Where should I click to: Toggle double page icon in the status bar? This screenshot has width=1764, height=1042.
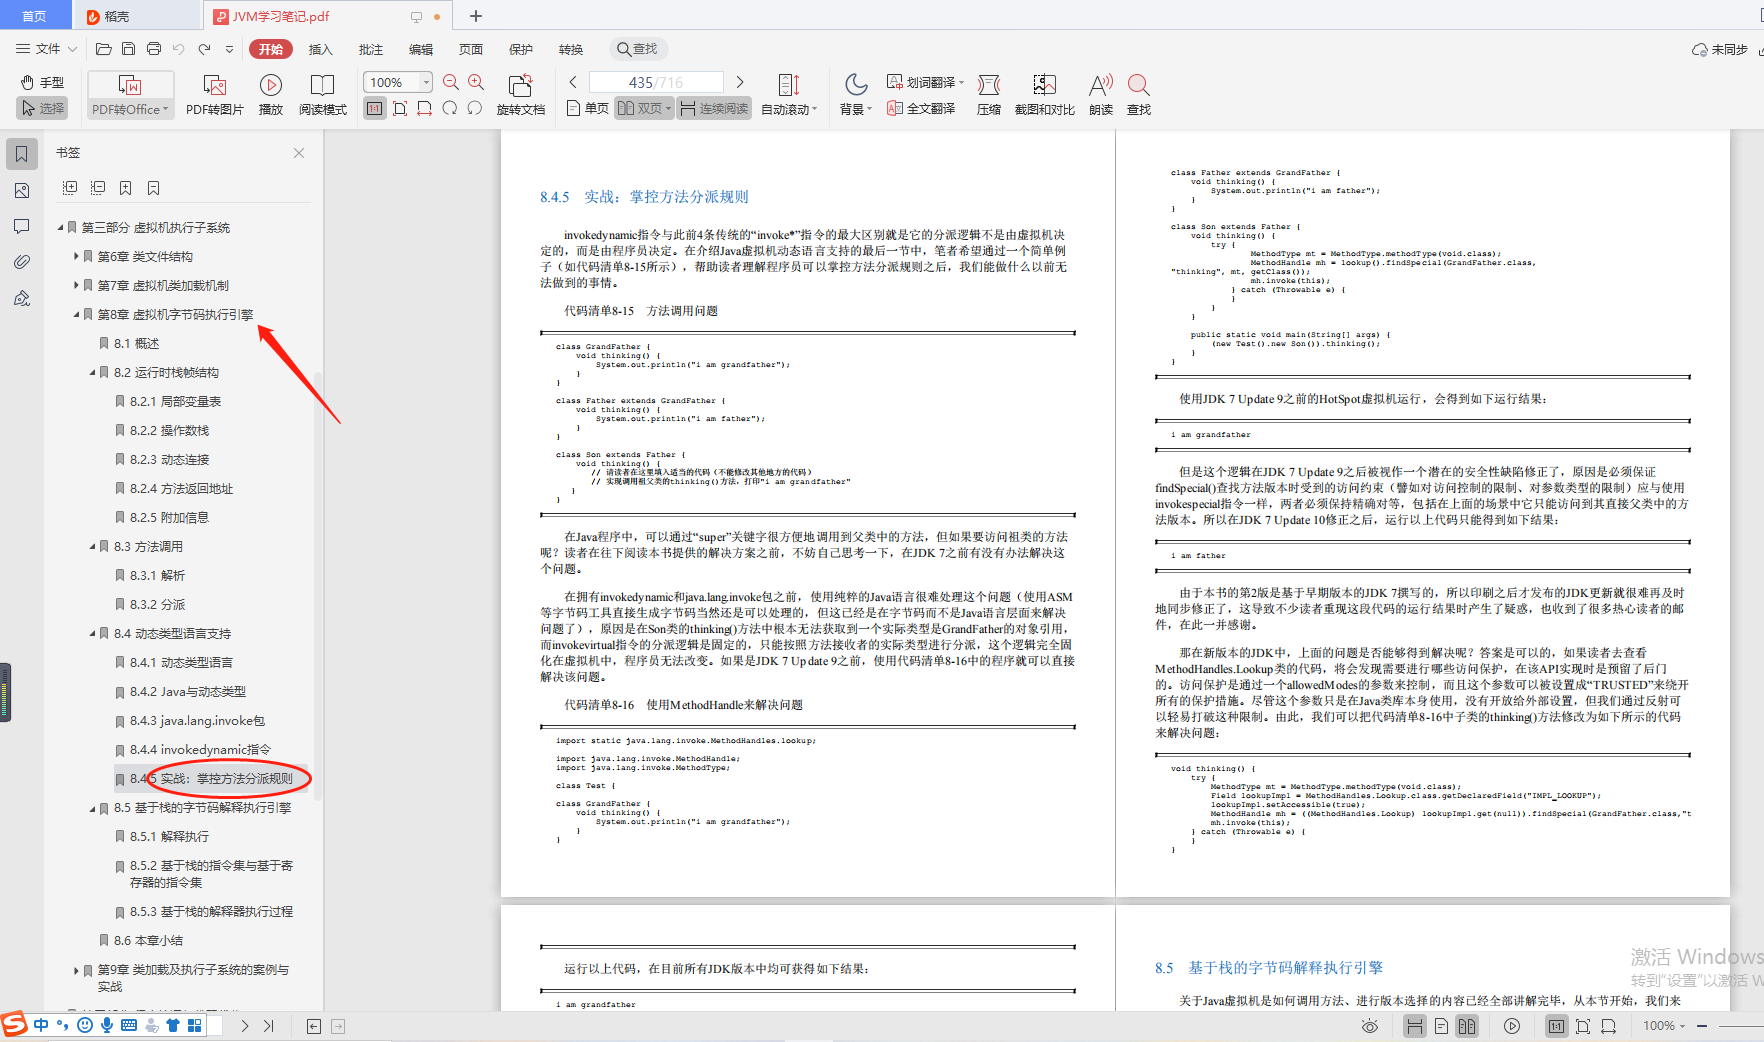1467,1026
